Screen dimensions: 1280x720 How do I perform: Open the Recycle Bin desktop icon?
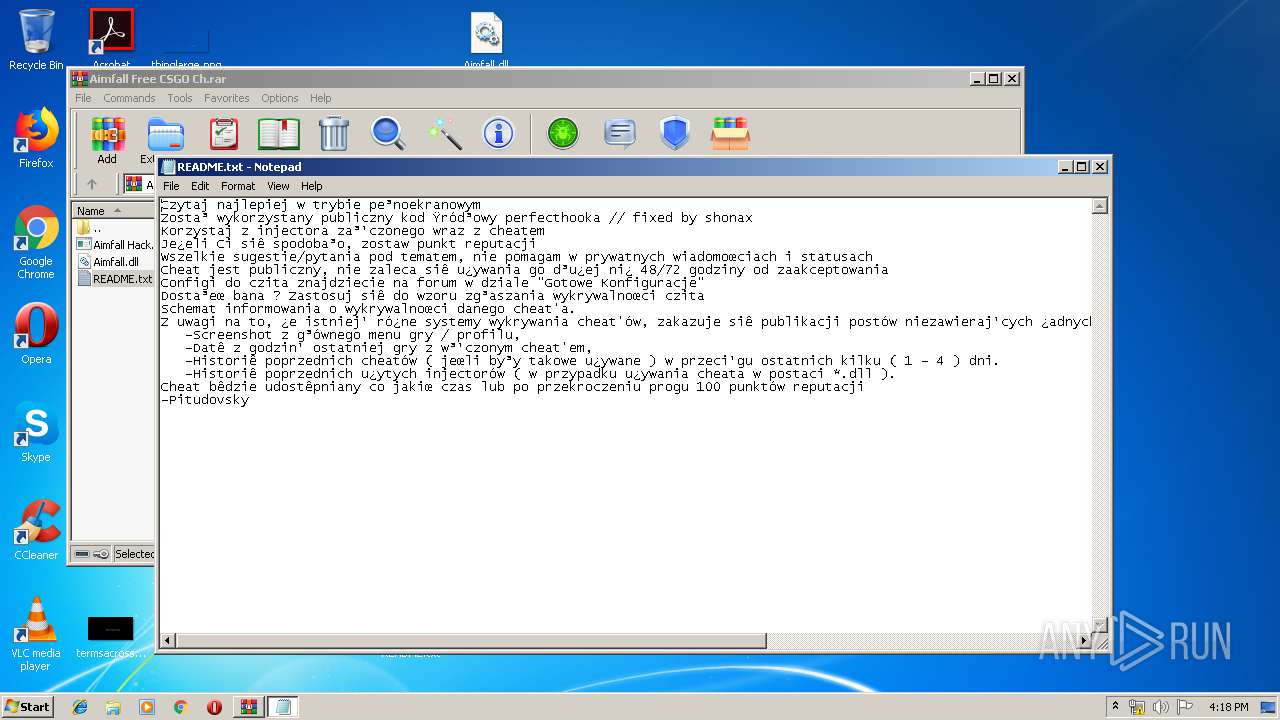(36, 40)
